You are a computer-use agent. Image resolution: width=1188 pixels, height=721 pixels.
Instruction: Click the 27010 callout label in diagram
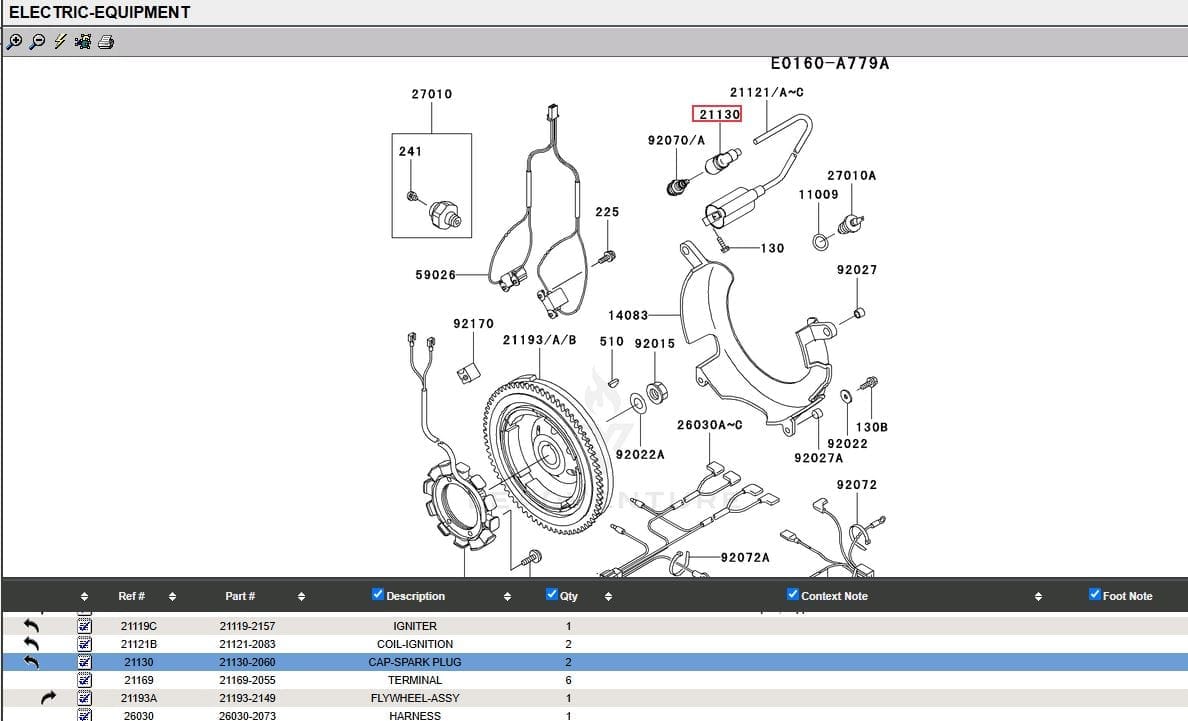(x=431, y=94)
